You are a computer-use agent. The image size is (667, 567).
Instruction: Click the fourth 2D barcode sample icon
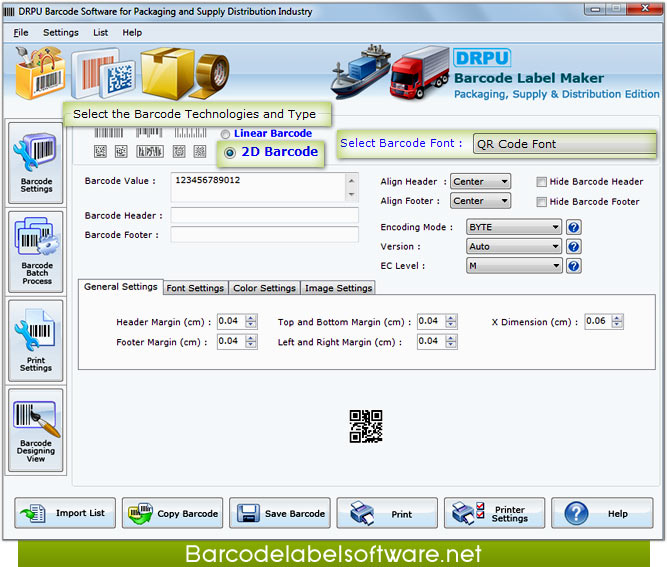(179, 151)
